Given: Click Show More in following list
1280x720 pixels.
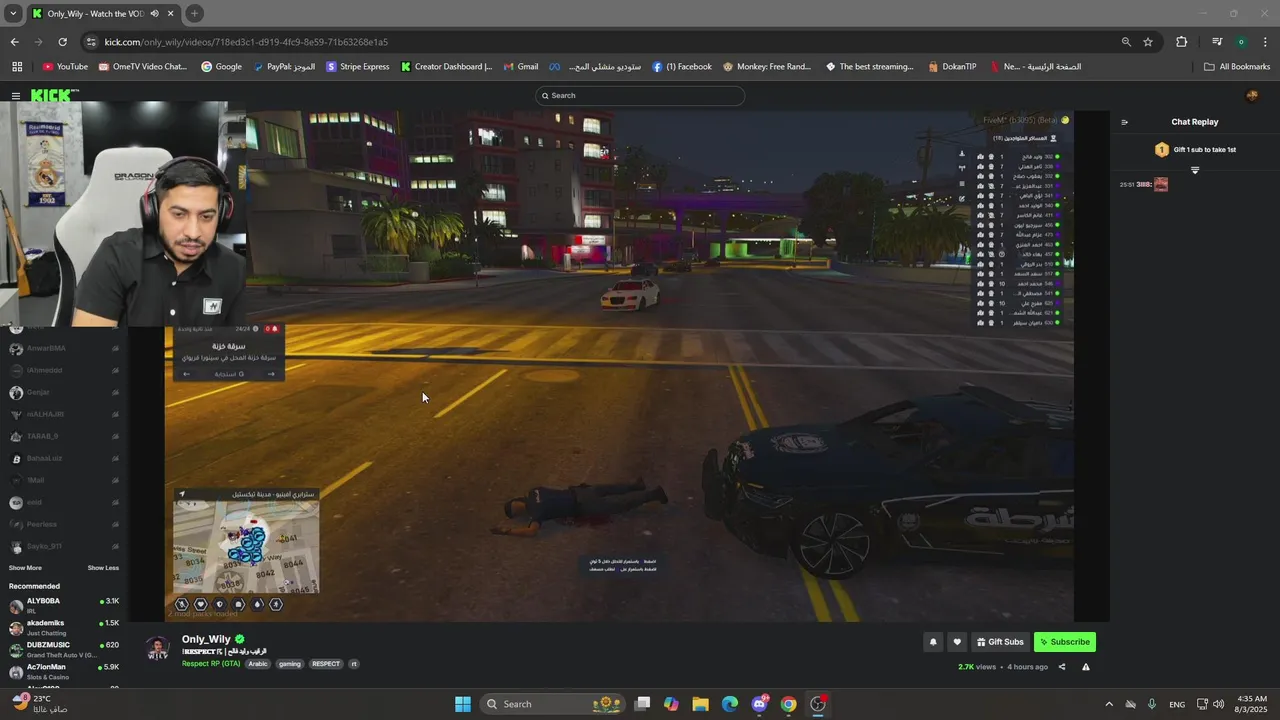Looking at the screenshot, I should click(25, 568).
